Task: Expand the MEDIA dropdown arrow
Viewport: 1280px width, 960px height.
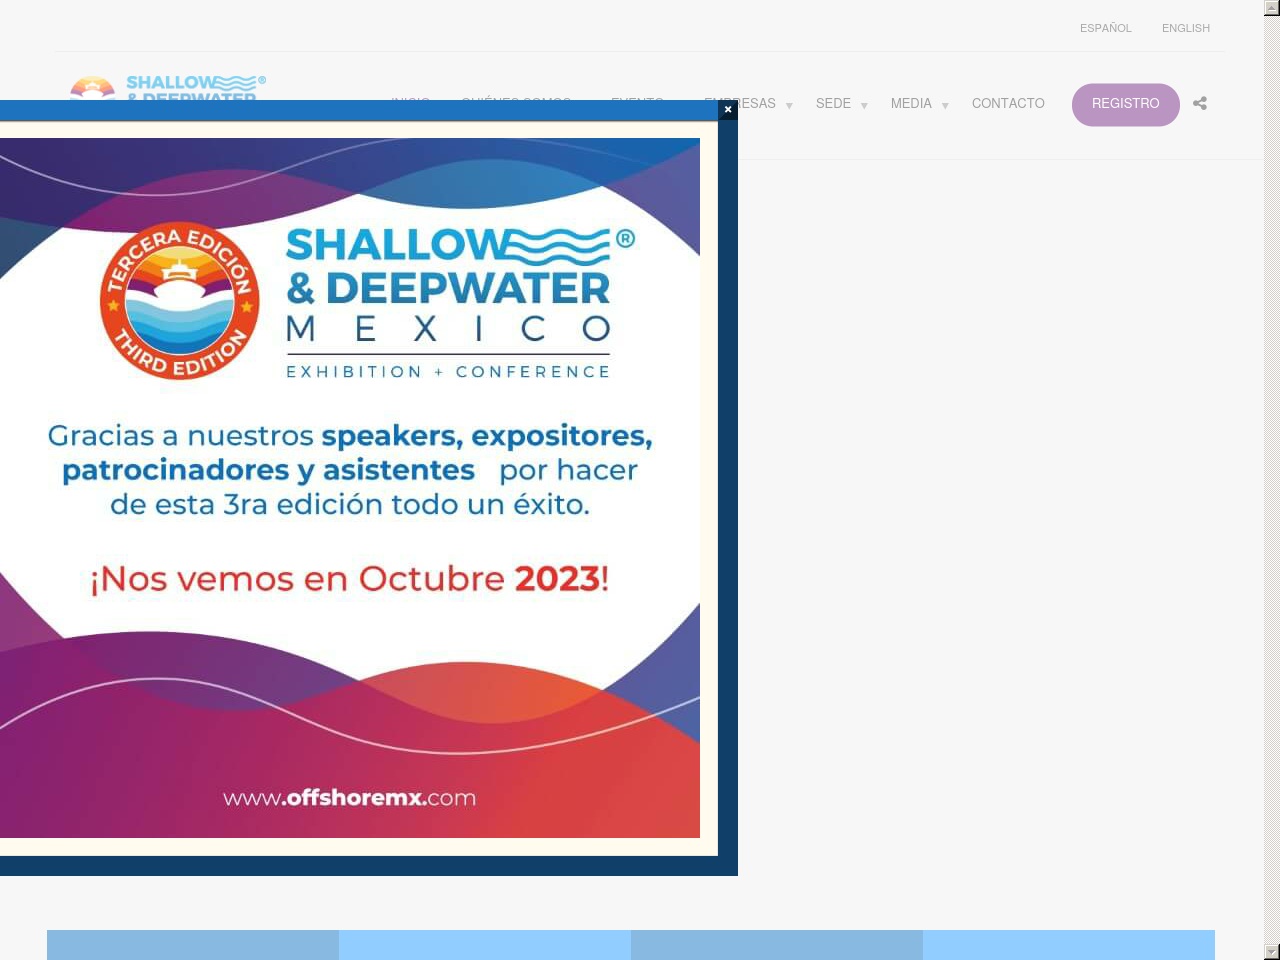Action: (945, 106)
